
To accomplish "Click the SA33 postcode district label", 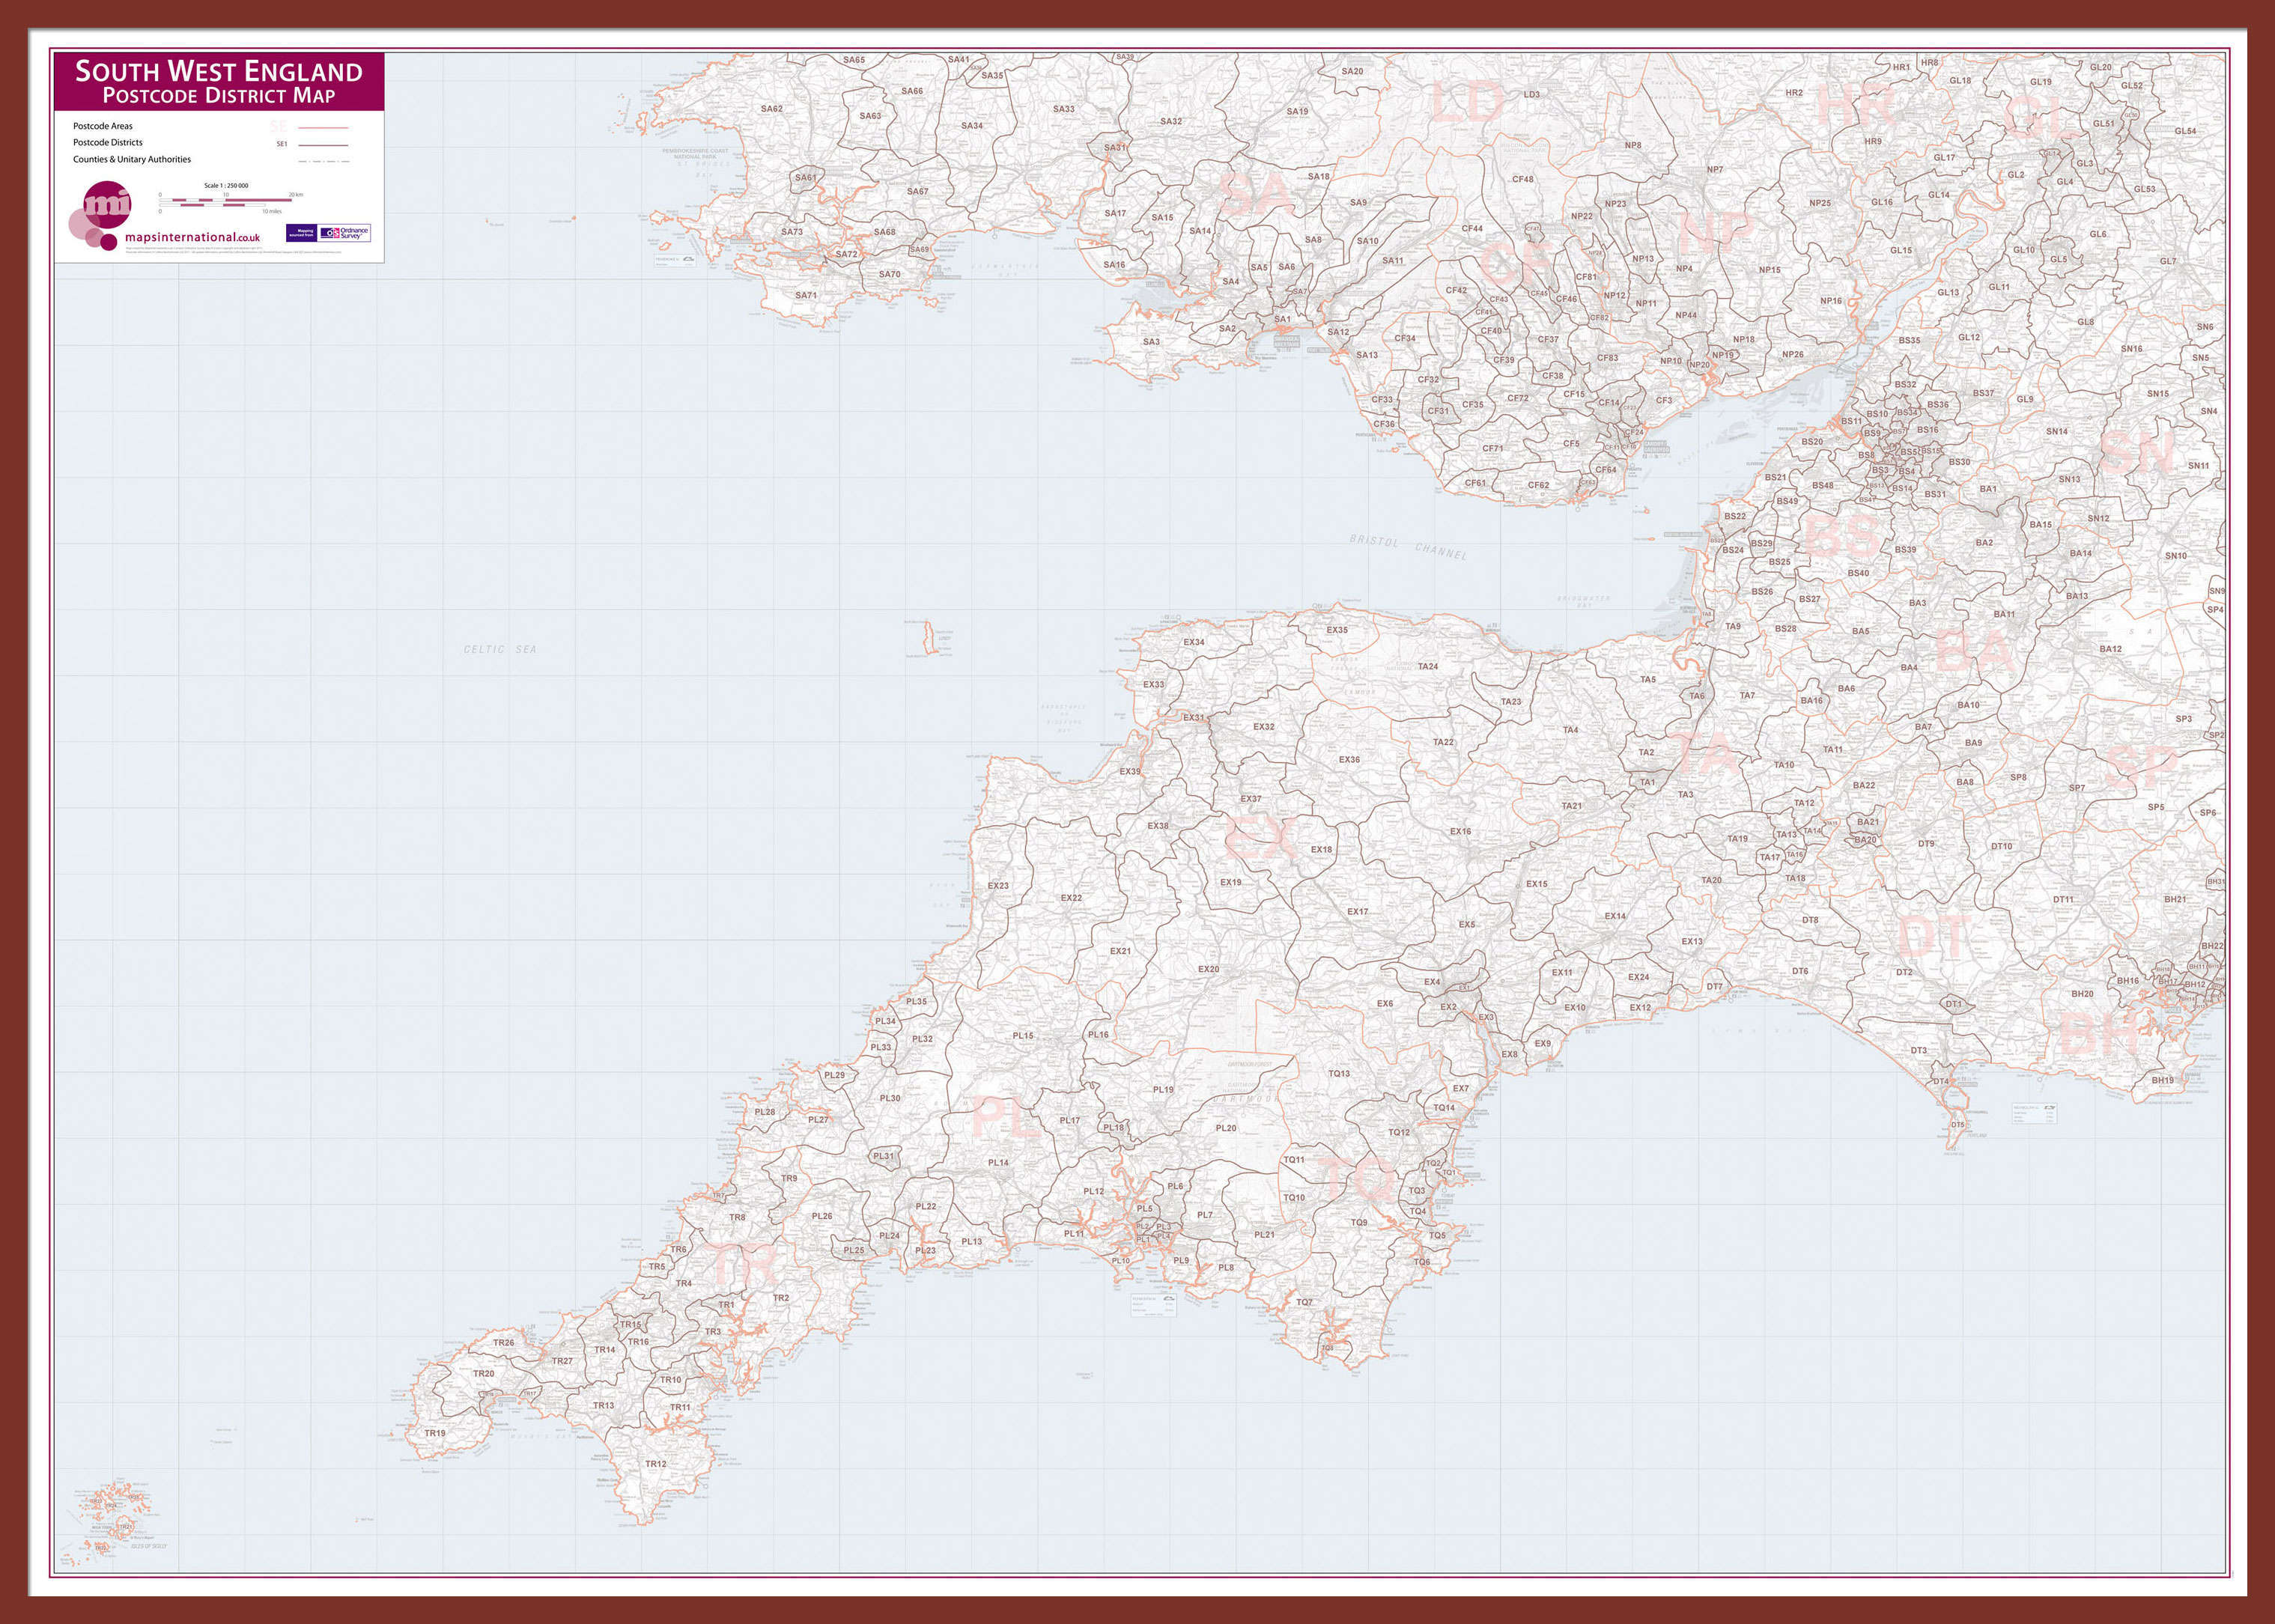I will click(1063, 109).
